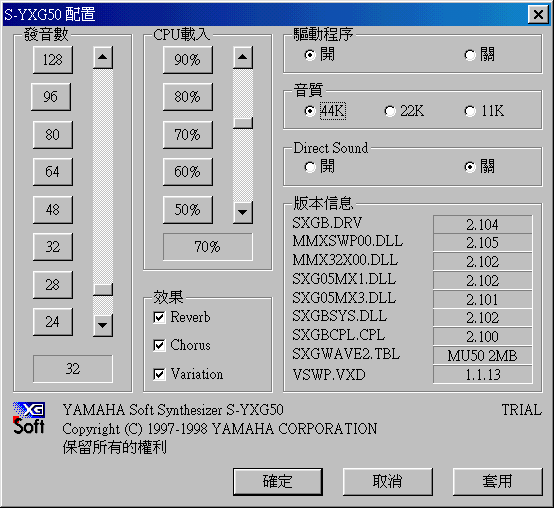Click the 70% CPU load preset button
The image size is (554, 508).
coord(188,135)
